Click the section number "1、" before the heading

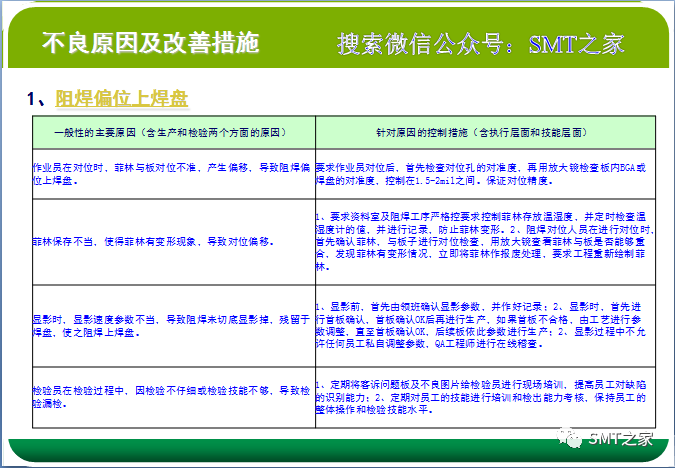pyautogui.click(x=40, y=98)
